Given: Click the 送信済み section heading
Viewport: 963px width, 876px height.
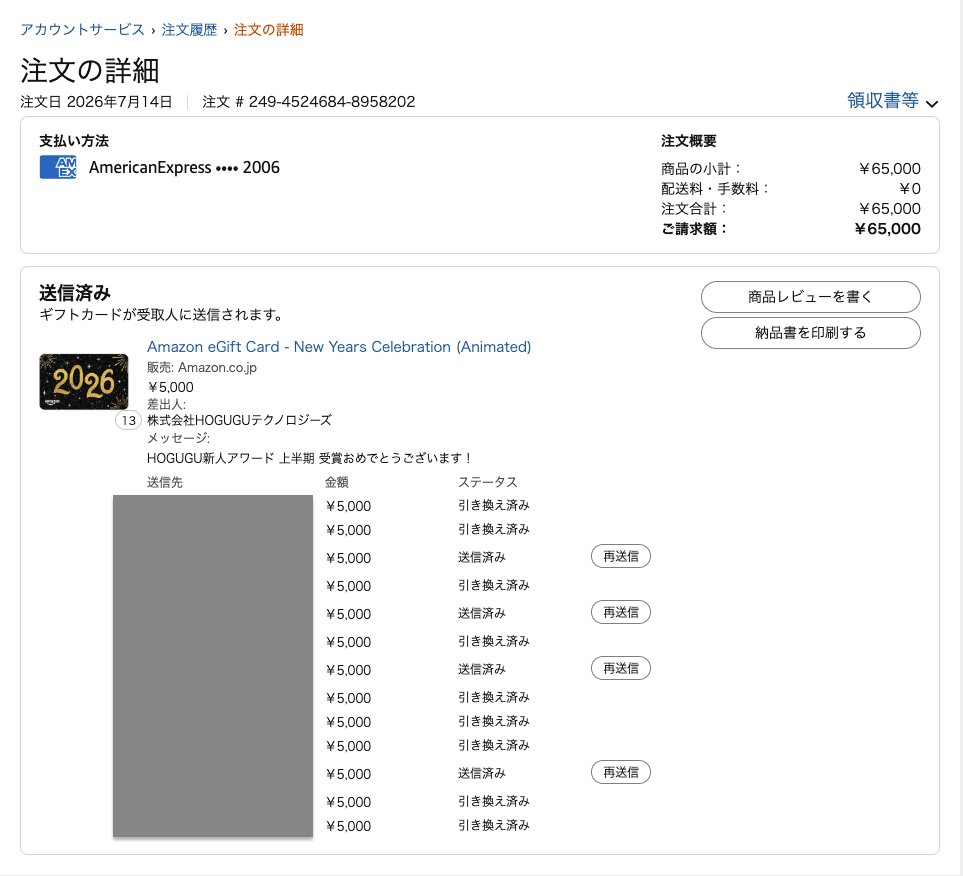Looking at the screenshot, I should click(75, 293).
